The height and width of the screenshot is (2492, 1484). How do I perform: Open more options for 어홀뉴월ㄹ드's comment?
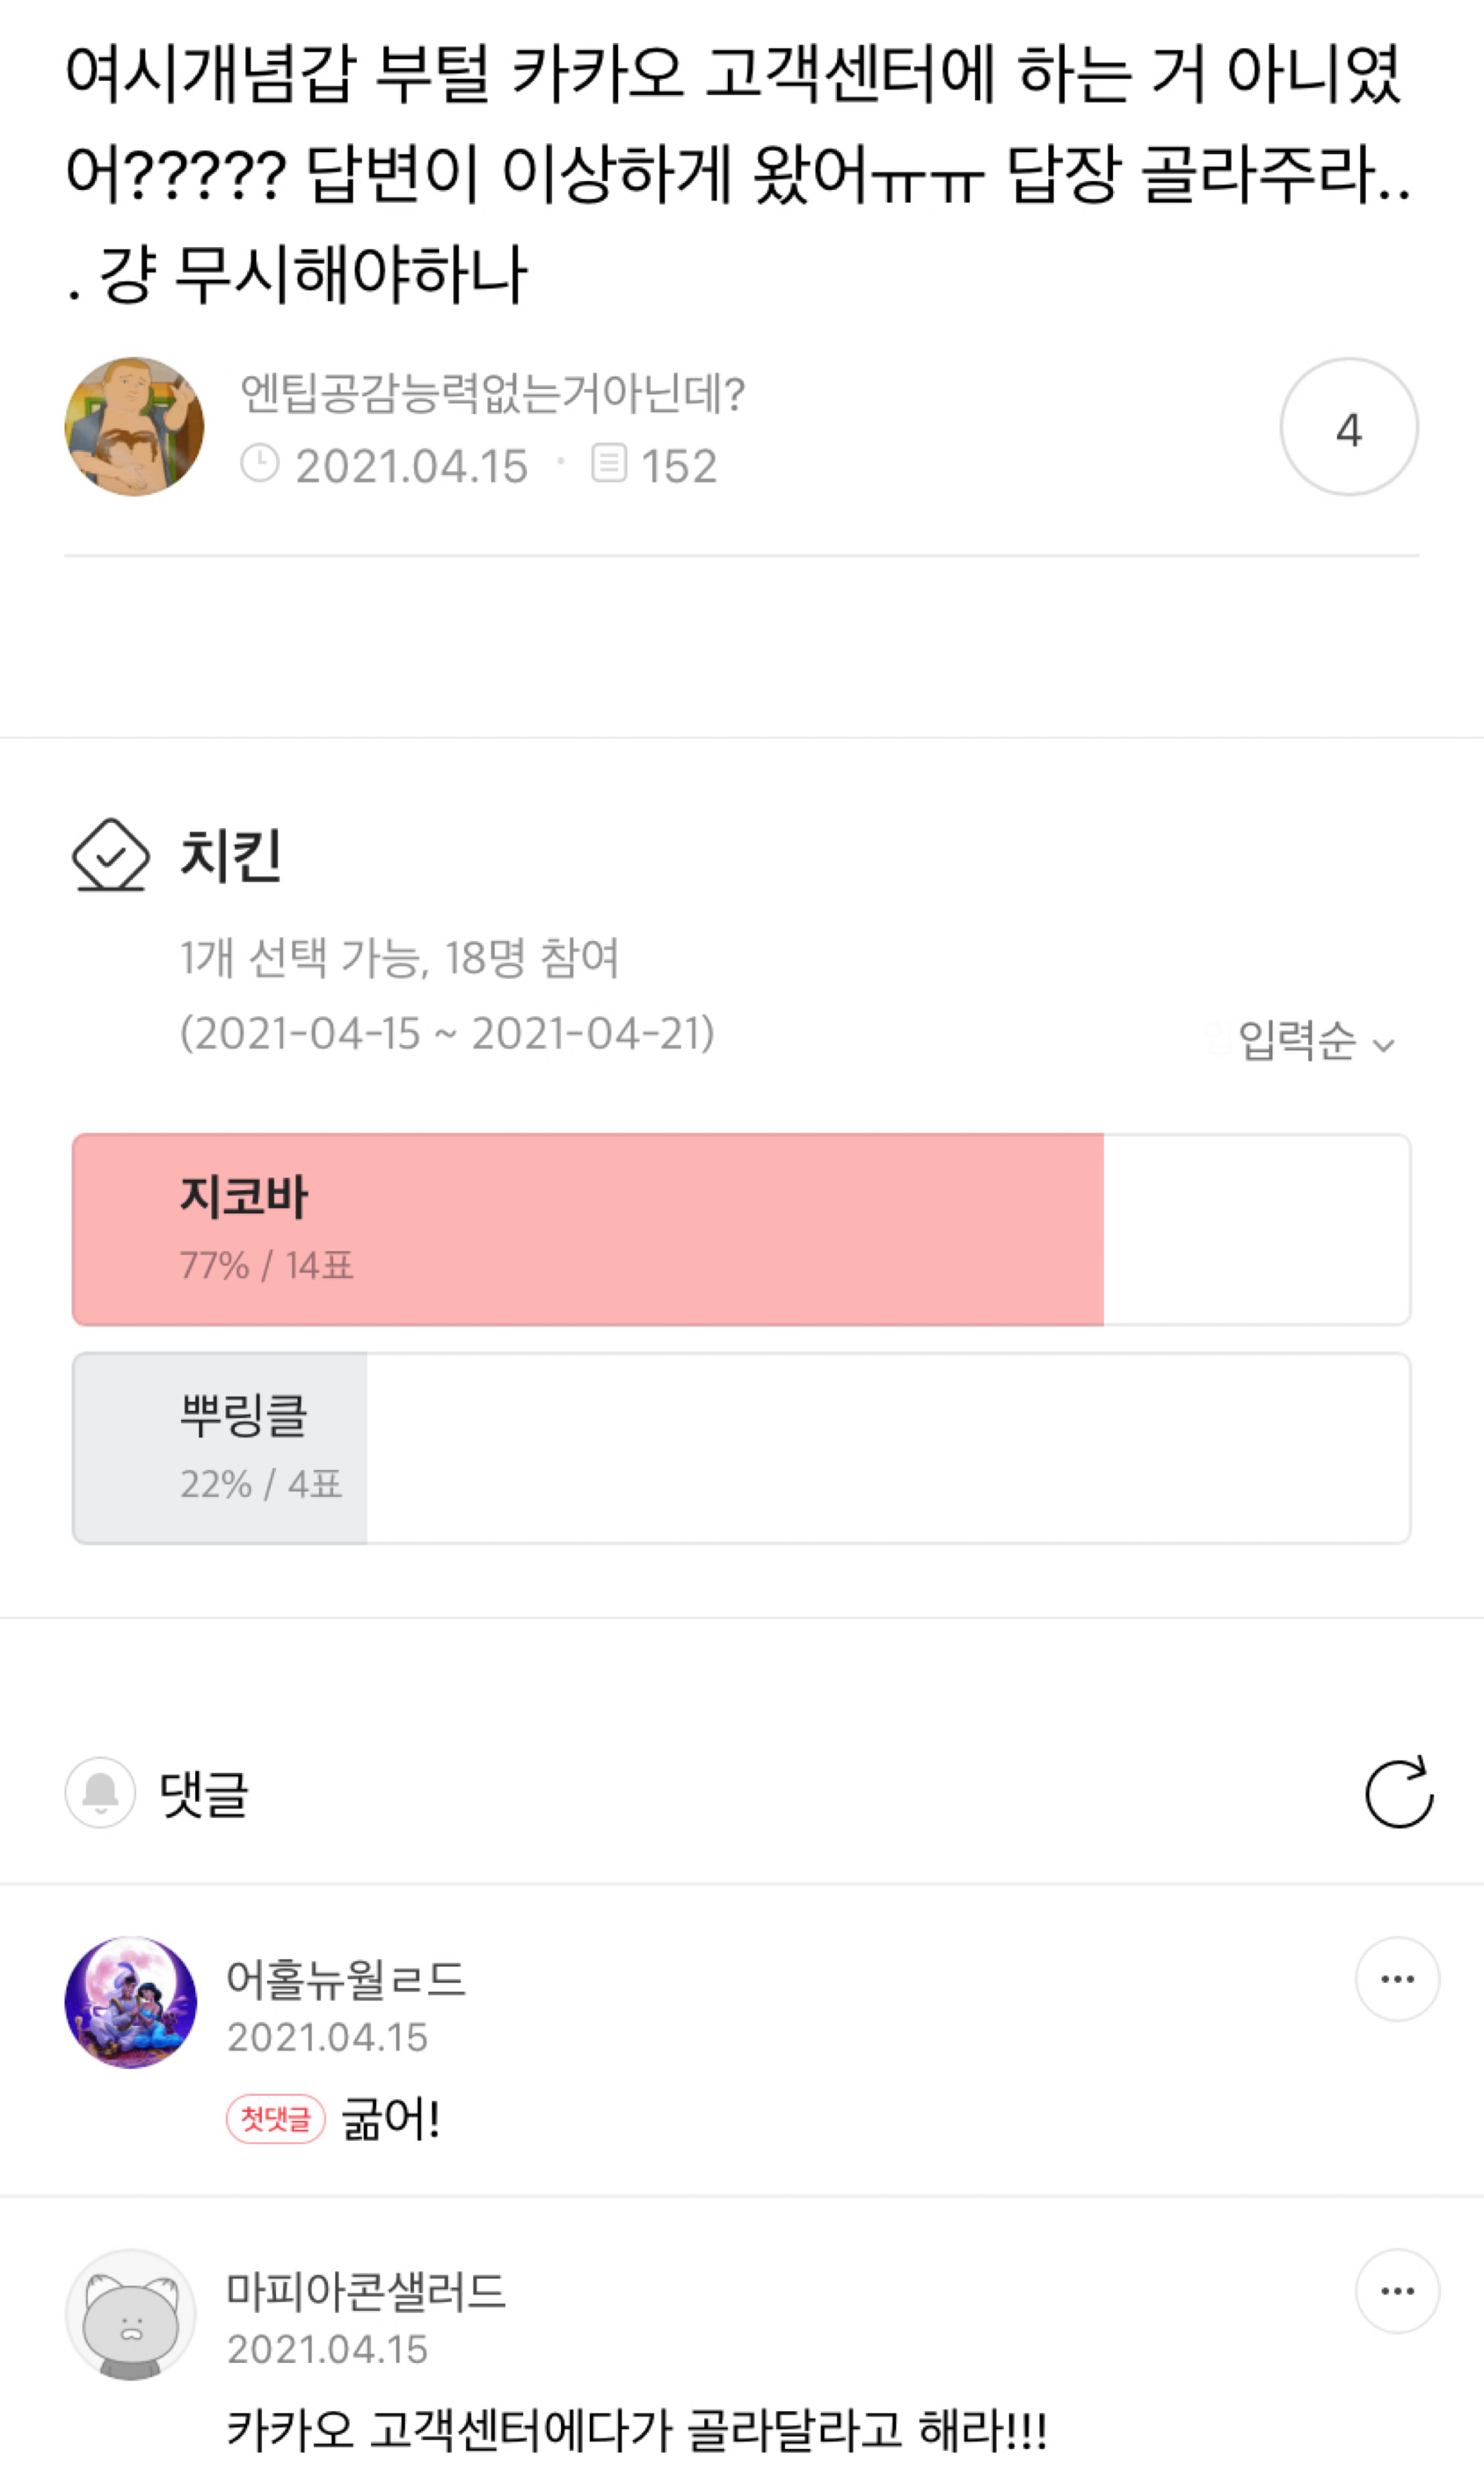1396,1979
